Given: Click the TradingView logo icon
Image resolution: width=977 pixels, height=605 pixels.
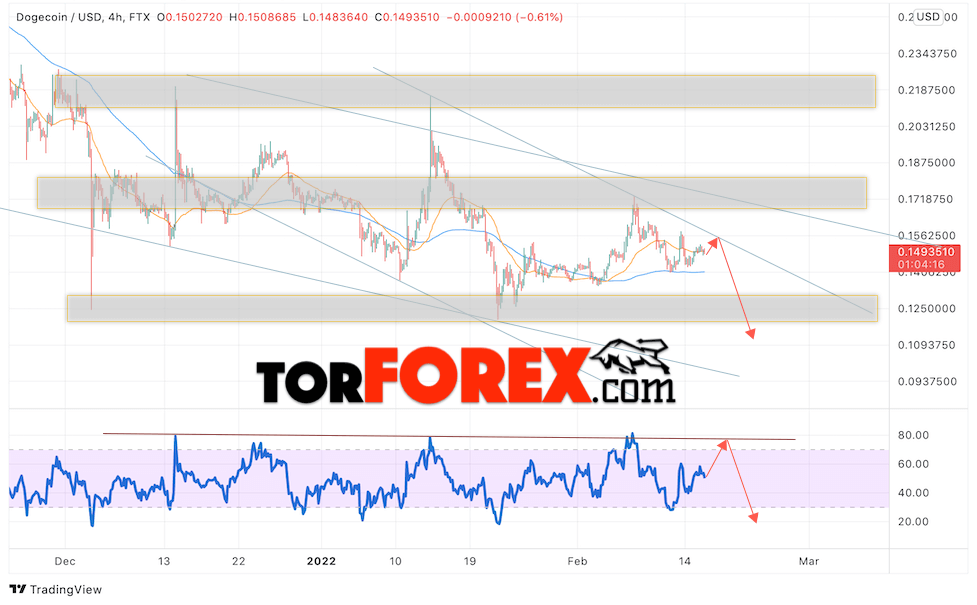Looking at the screenshot, I should point(17,589).
